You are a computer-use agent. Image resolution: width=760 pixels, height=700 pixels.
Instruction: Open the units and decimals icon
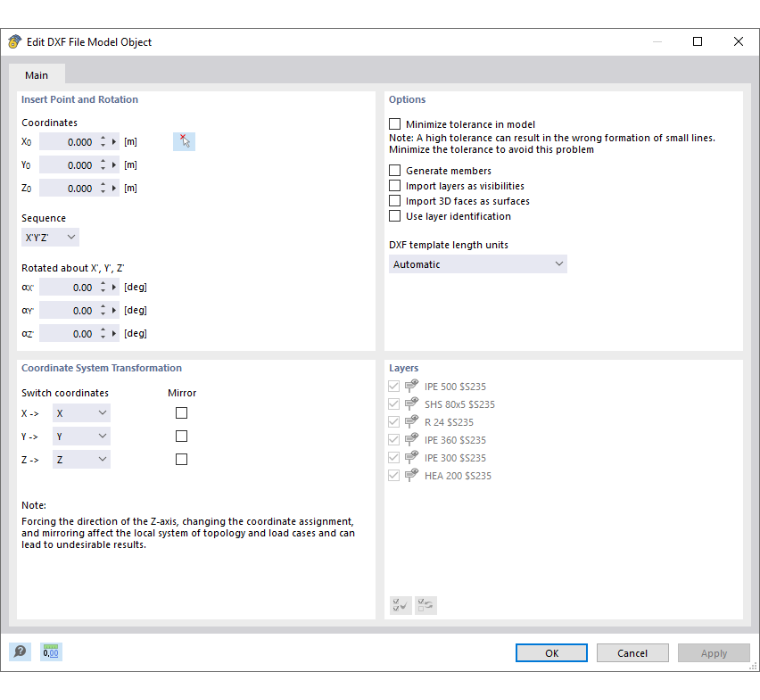tap(51, 652)
